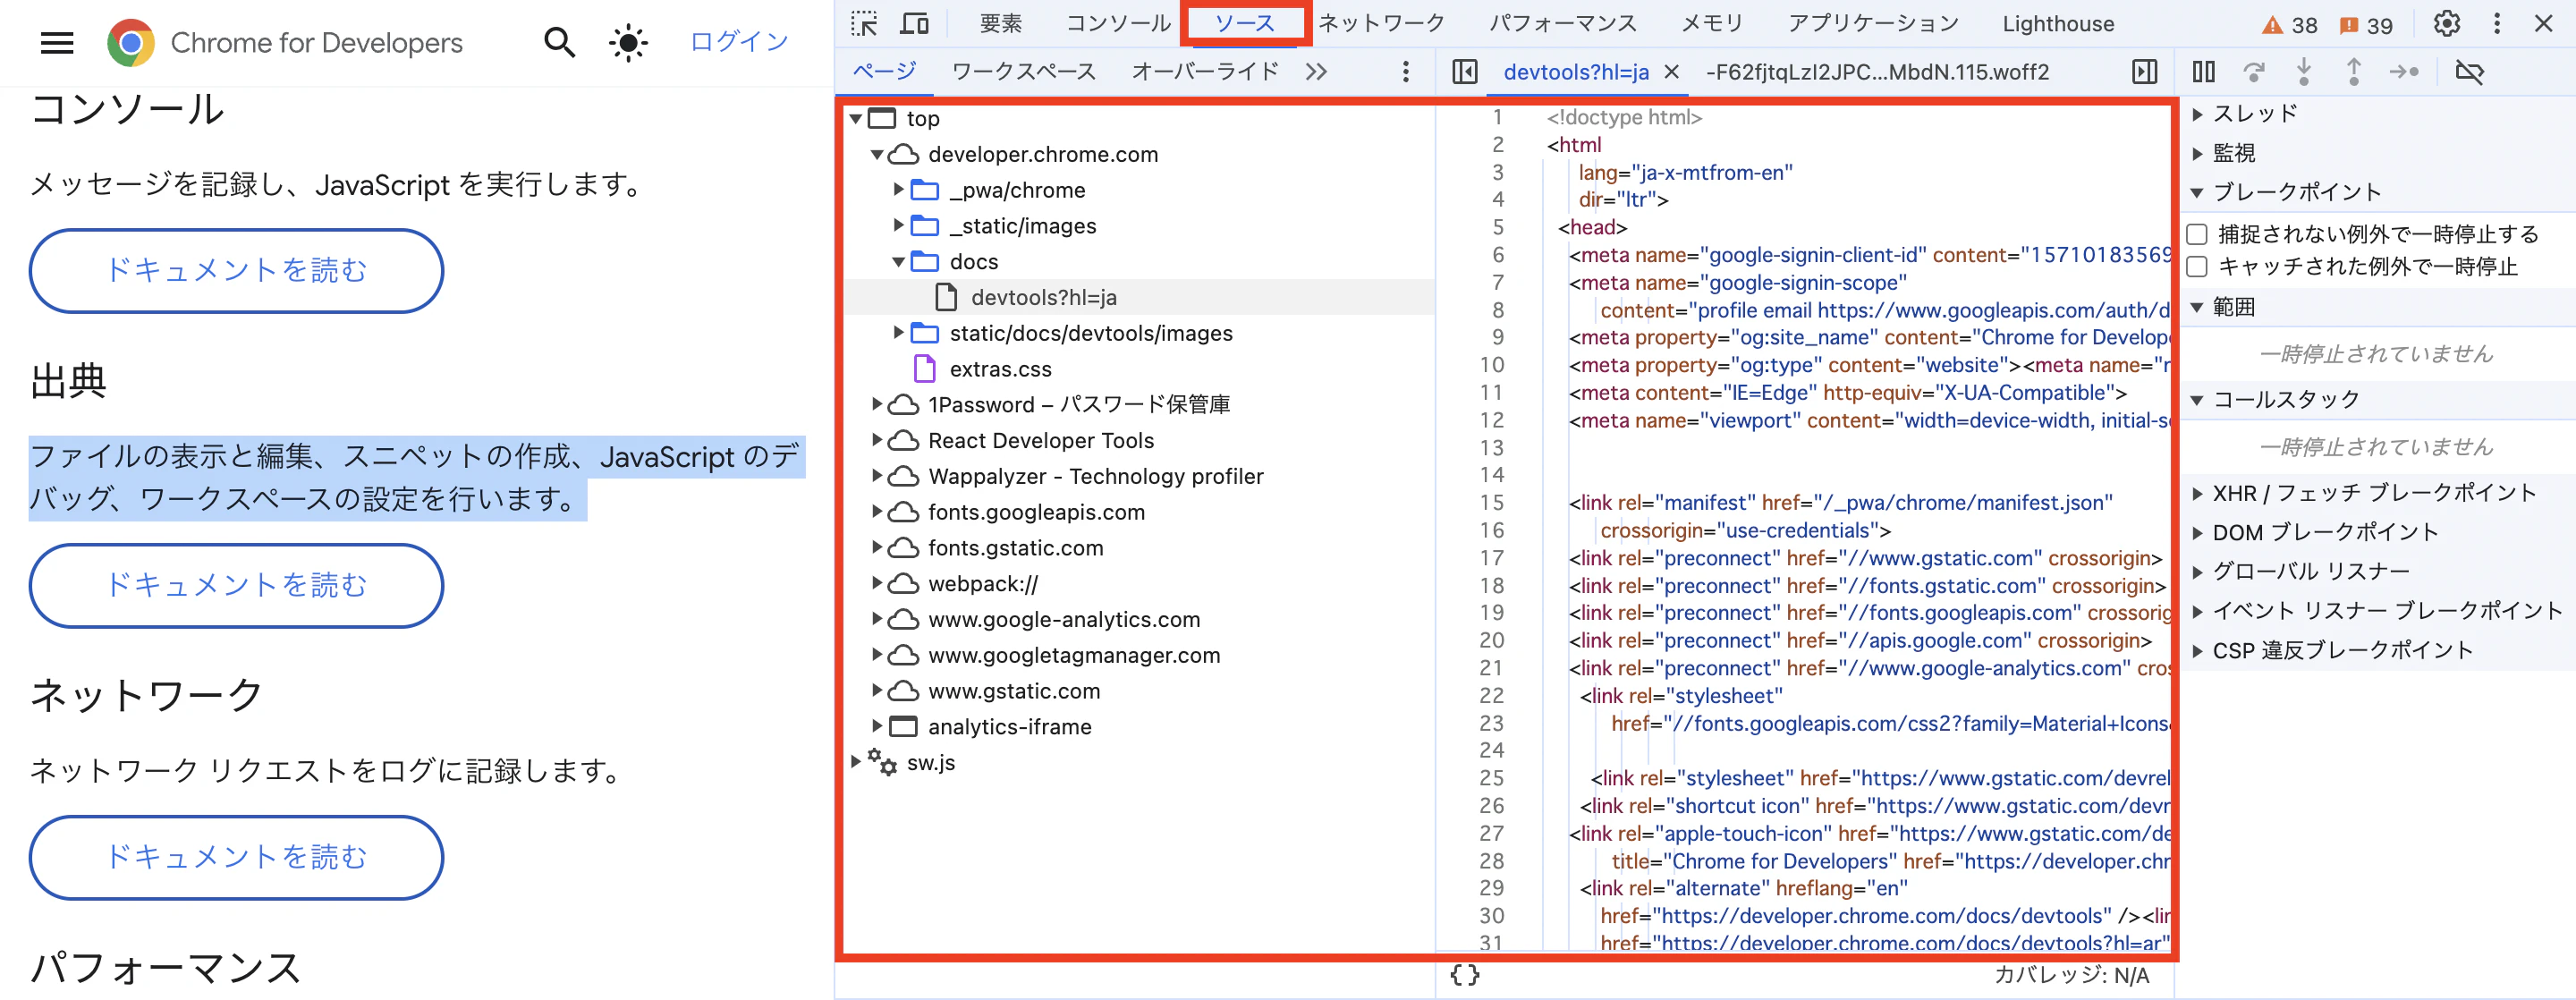Image resolution: width=2576 pixels, height=1000 pixels.
Task: Select extras.css in the file tree
Action: pos(1000,369)
